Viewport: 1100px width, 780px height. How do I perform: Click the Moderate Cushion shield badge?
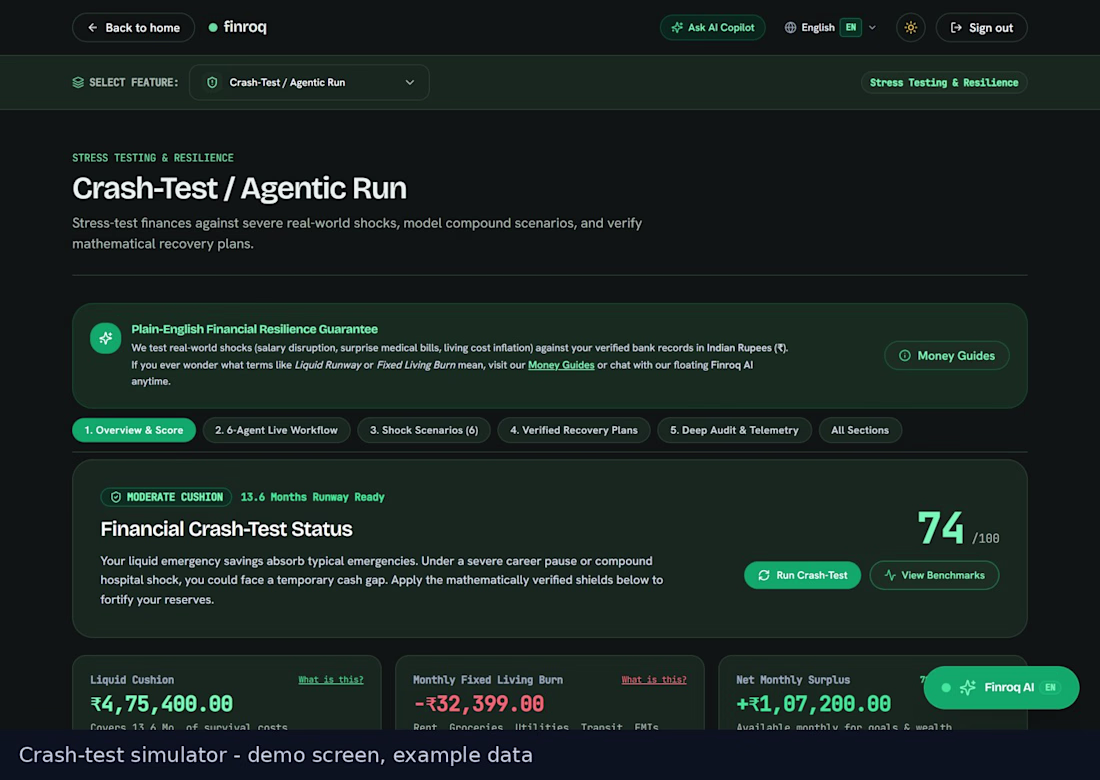coord(166,497)
